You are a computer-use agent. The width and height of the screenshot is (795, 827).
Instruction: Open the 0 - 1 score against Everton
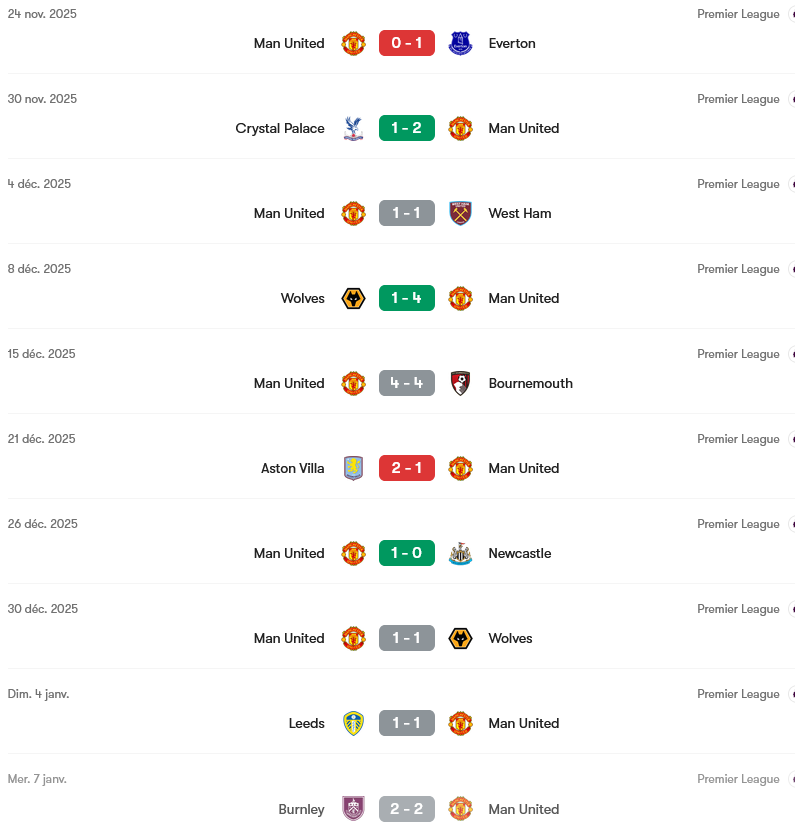point(407,43)
